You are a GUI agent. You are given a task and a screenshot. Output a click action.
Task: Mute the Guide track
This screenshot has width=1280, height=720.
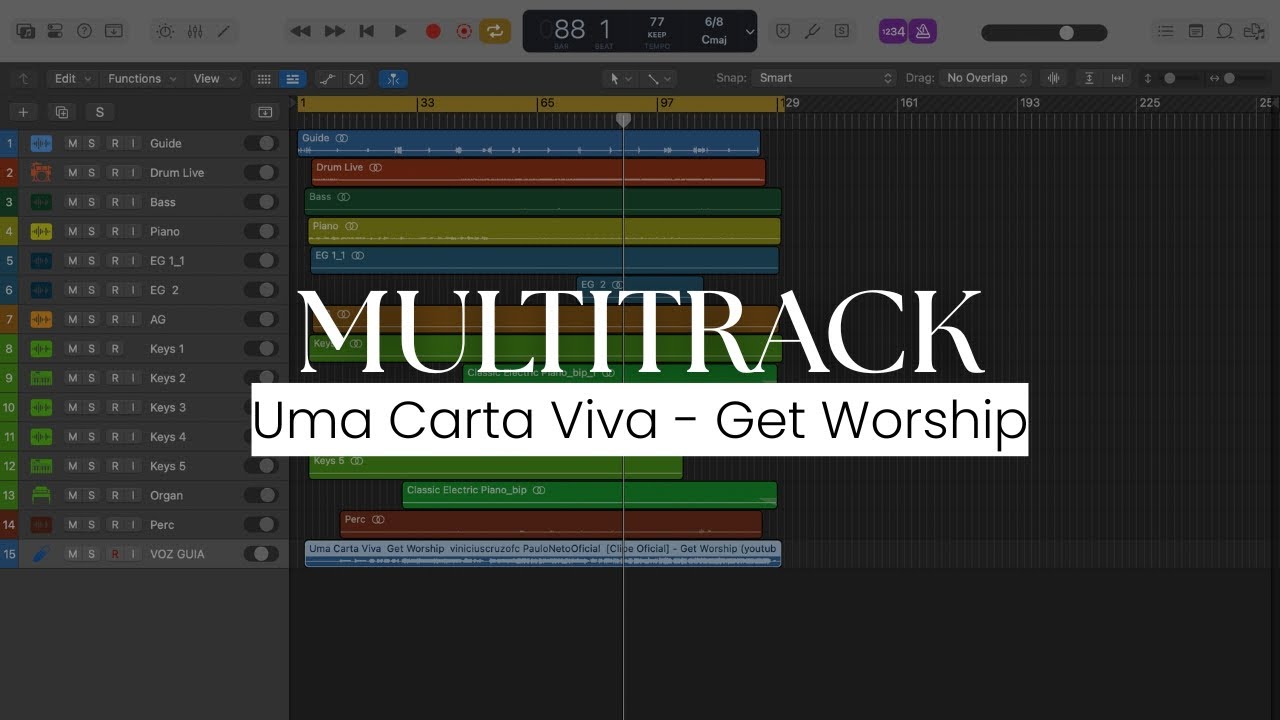pyautogui.click(x=72, y=143)
